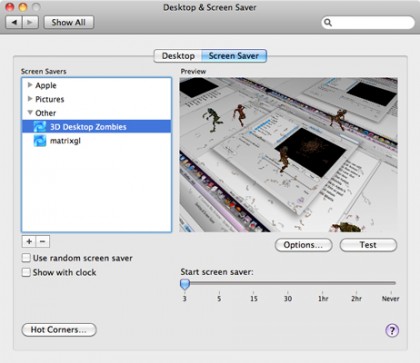Click the 5 slider label
Screen dimensions: 420x363
click(x=219, y=299)
